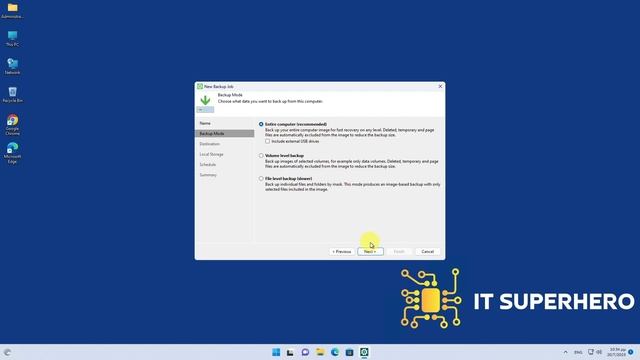Open File Explorer from taskbar
This screenshot has width=640, height=360.
click(320, 352)
